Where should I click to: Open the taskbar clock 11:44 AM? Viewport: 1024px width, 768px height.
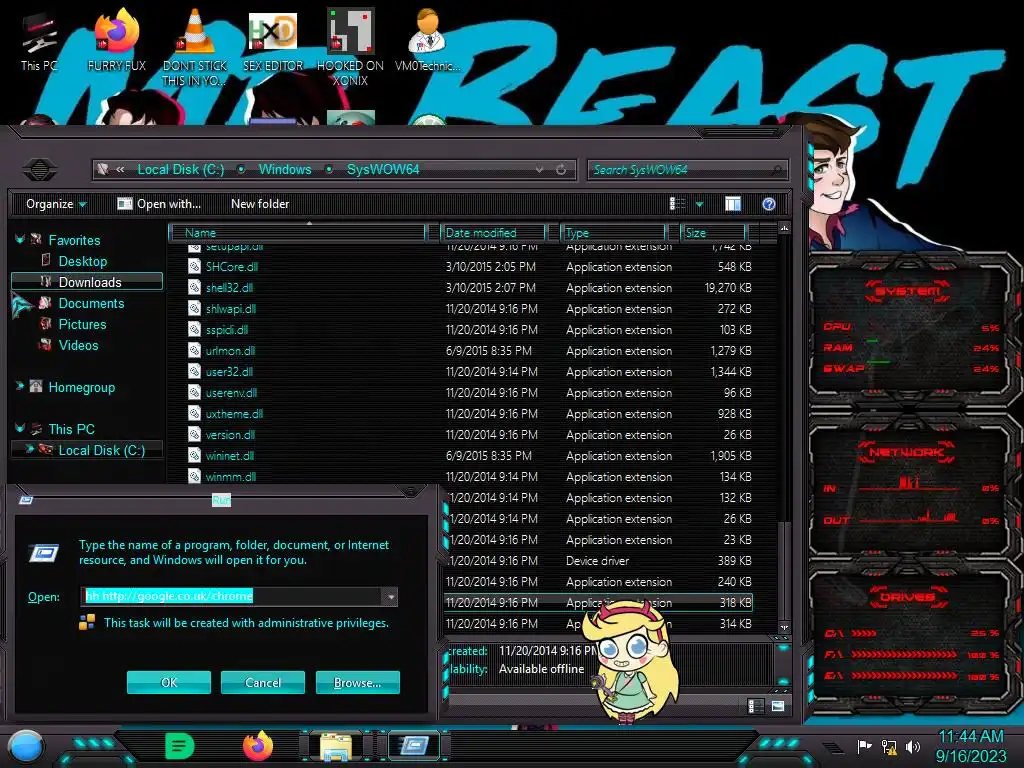click(x=971, y=746)
